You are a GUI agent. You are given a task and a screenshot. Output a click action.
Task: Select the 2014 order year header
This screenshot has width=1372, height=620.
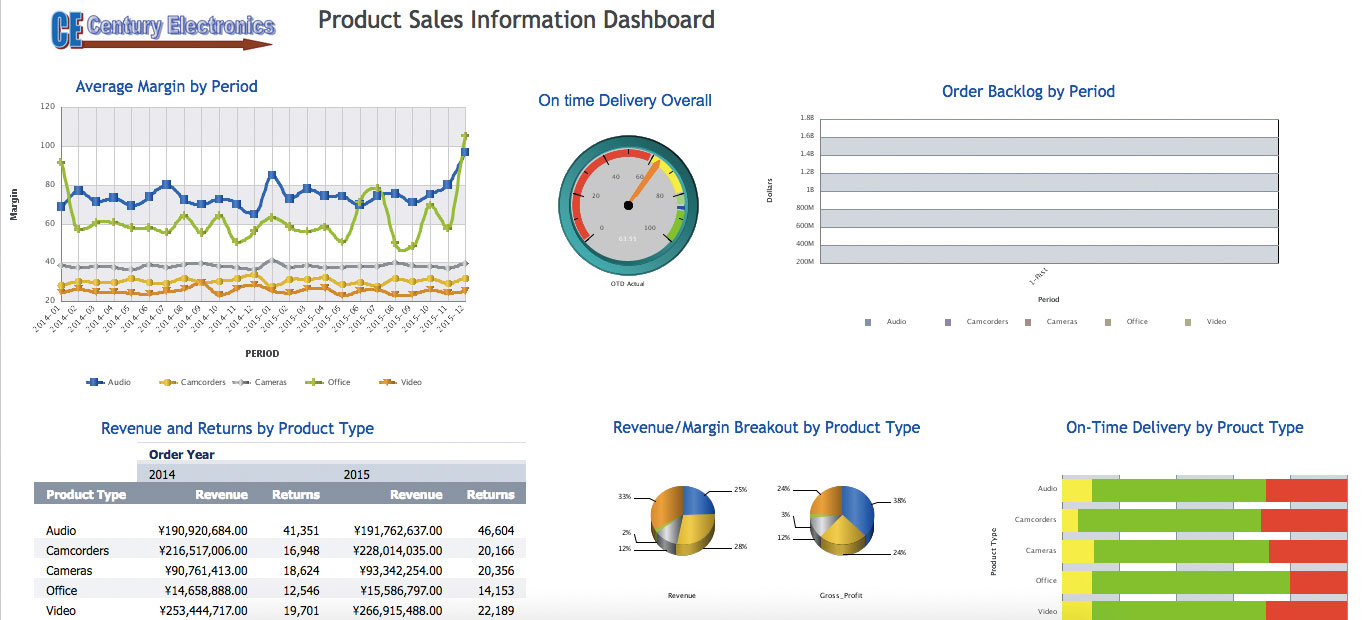[x=163, y=474]
